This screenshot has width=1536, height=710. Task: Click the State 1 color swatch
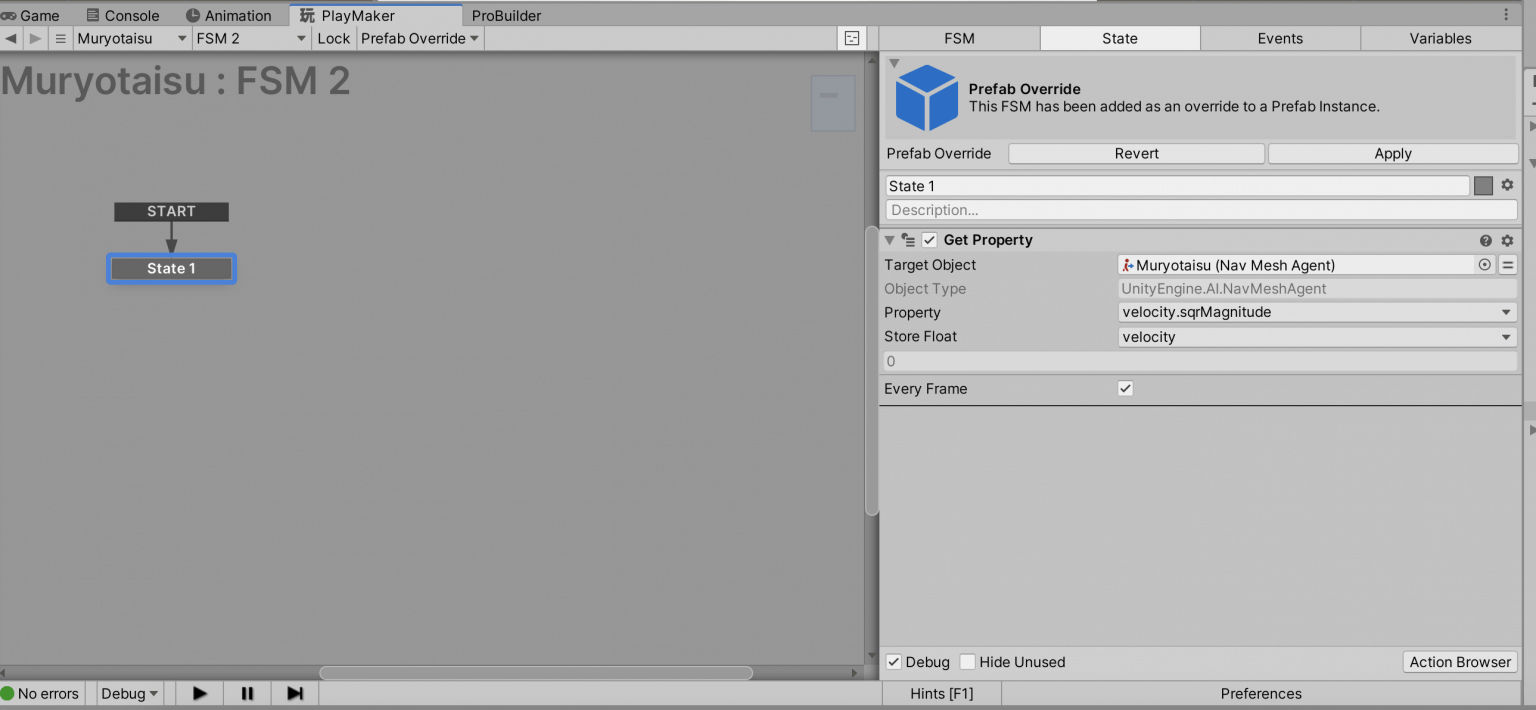pyautogui.click(x=1483, y=185)
